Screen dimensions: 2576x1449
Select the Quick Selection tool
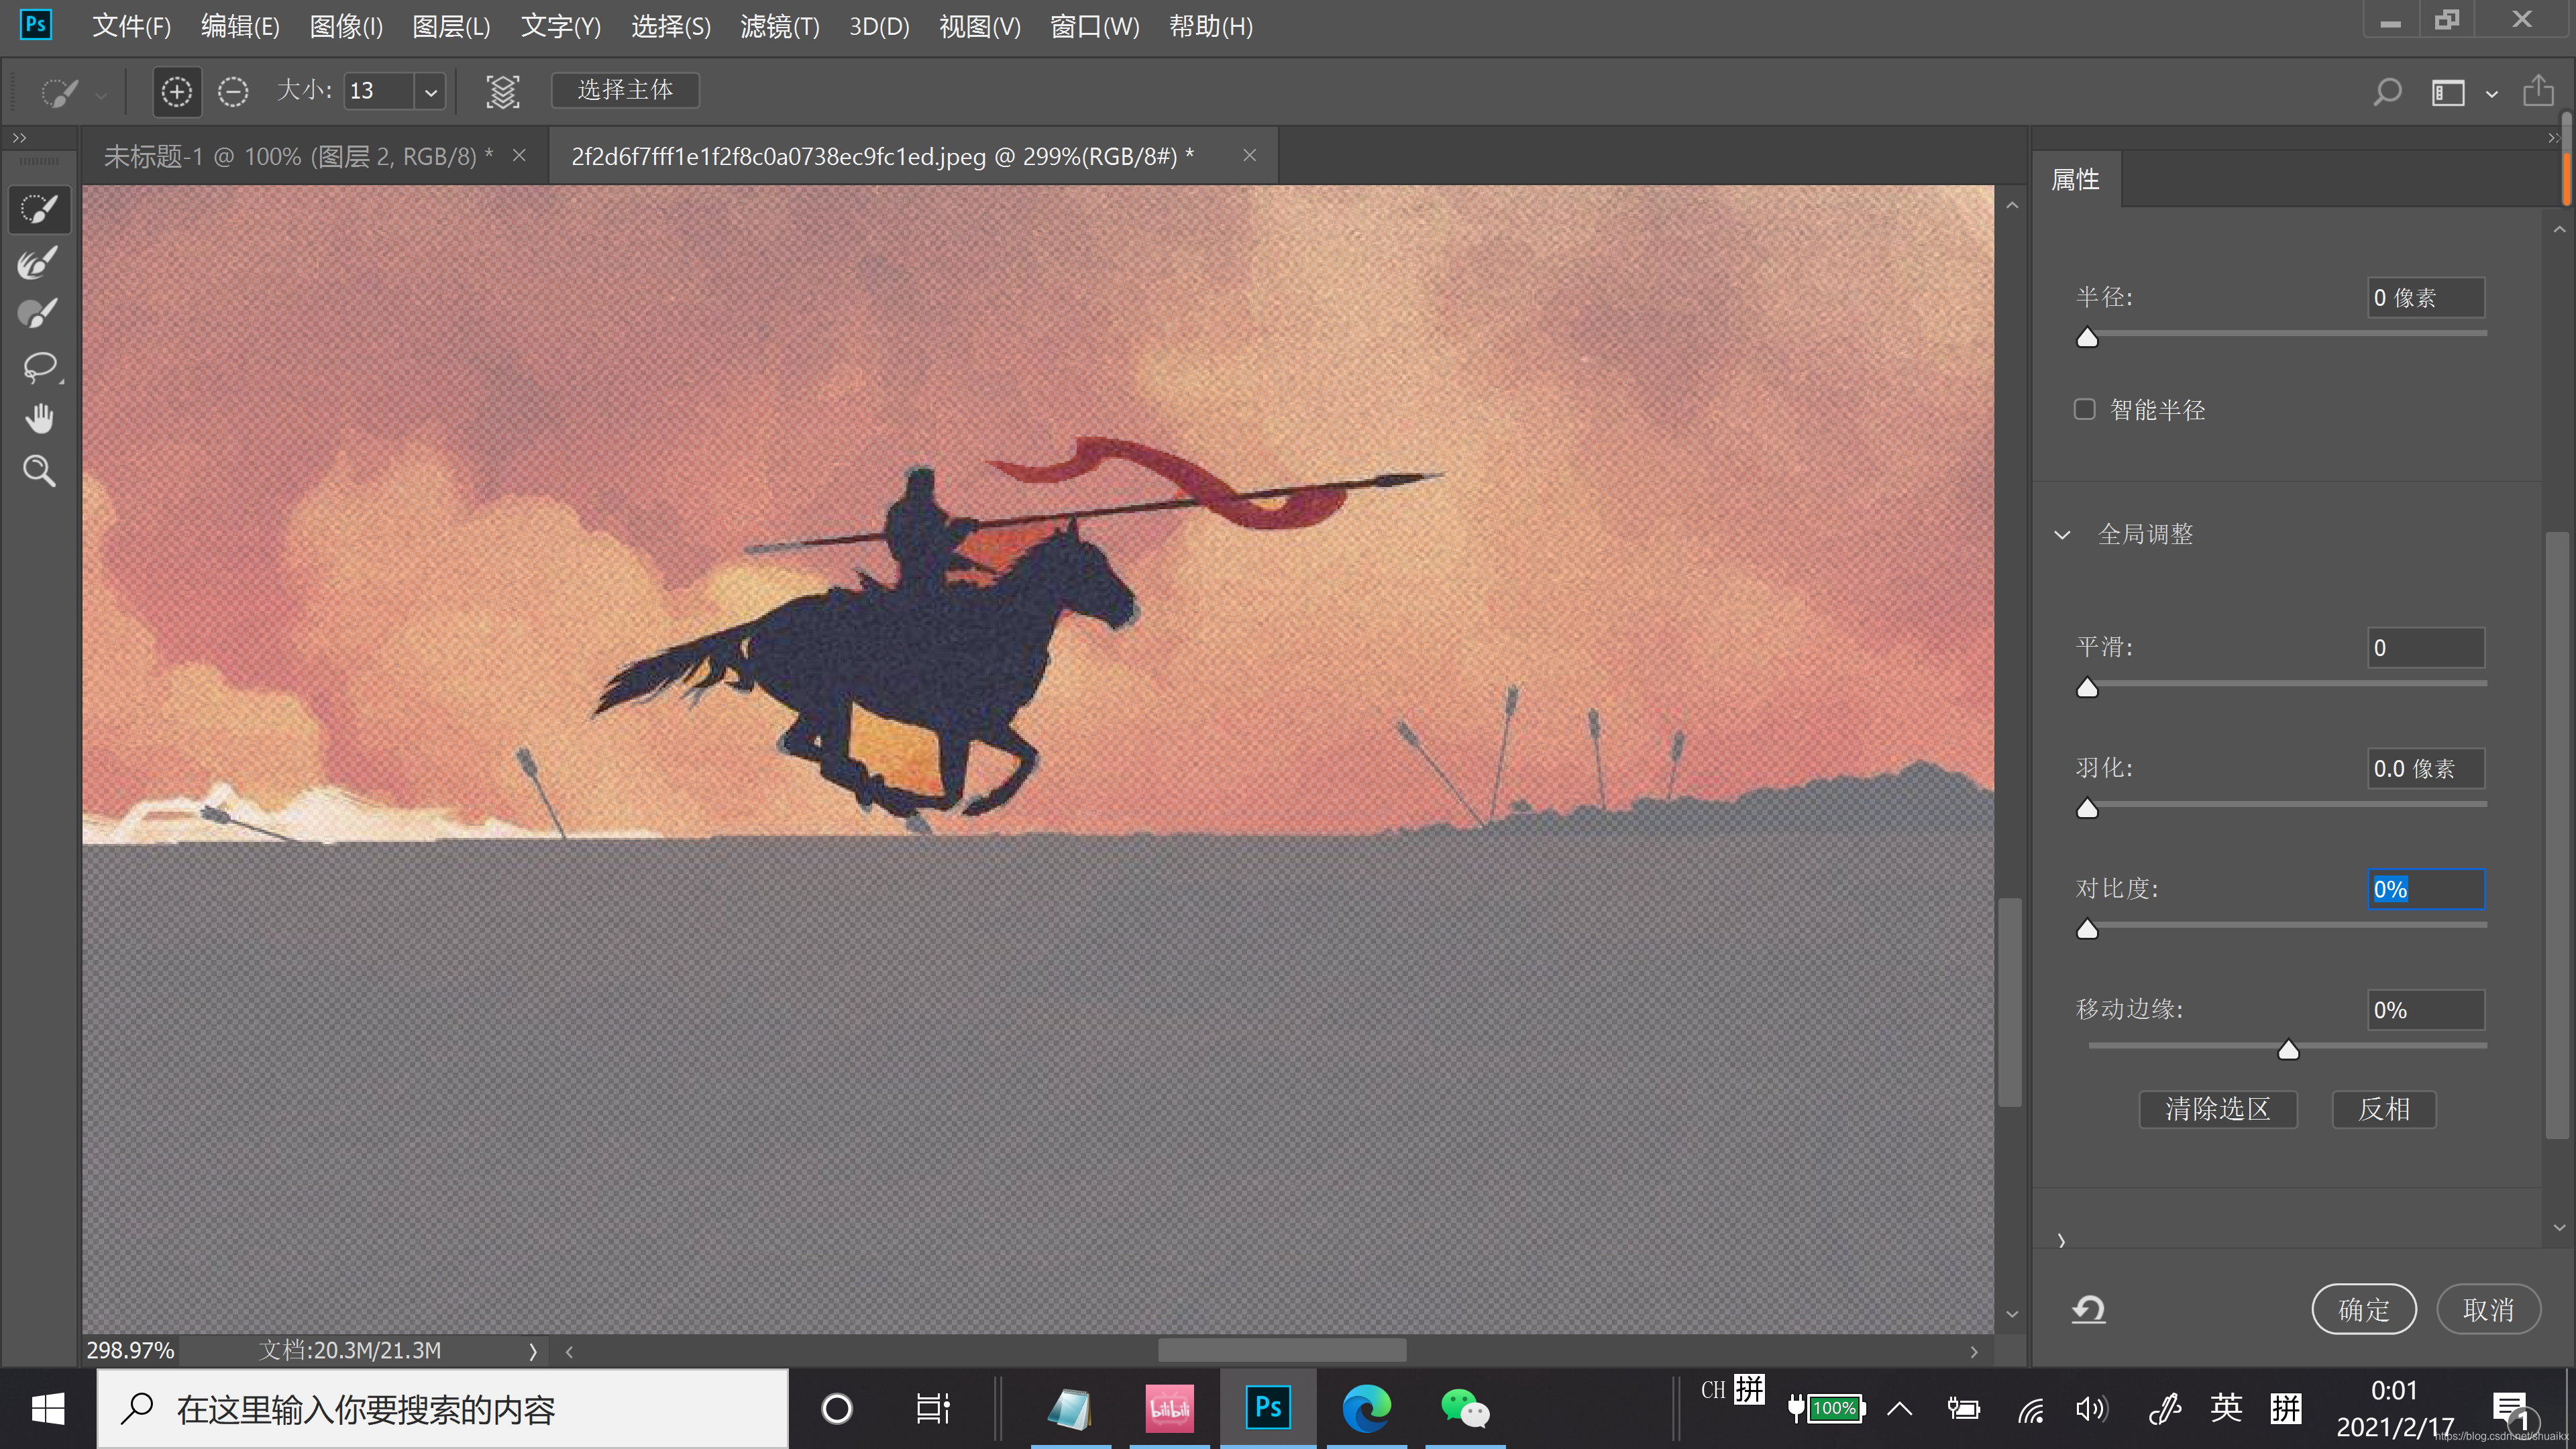pos(39,210)
